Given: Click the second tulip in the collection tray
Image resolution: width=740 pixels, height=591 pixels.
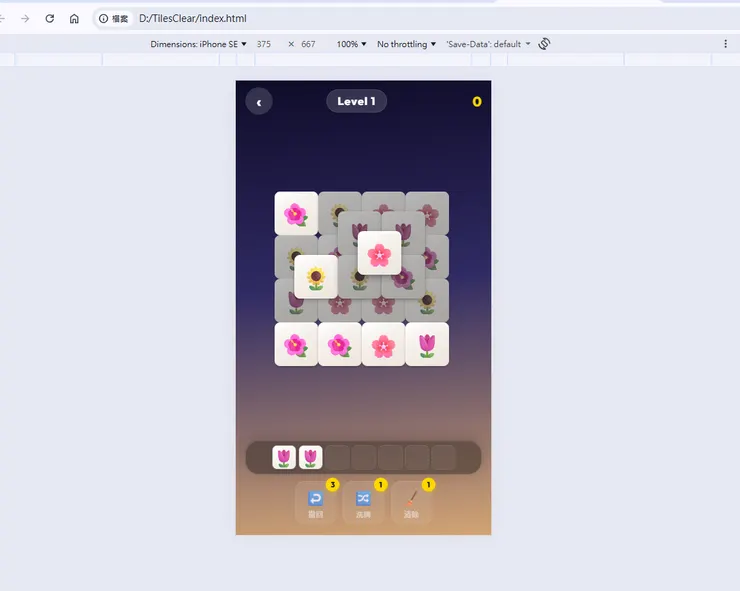Looking at the screenshot, I should point(311,457).
